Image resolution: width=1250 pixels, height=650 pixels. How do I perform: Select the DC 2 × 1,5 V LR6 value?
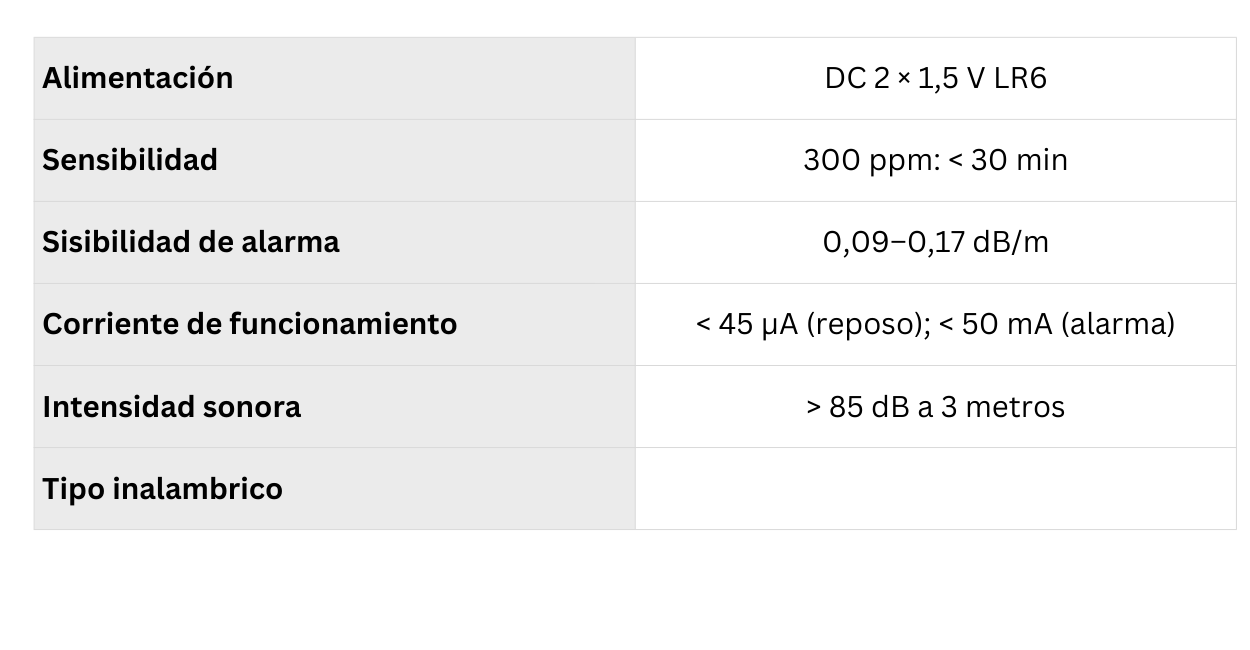tap(935, 78)
